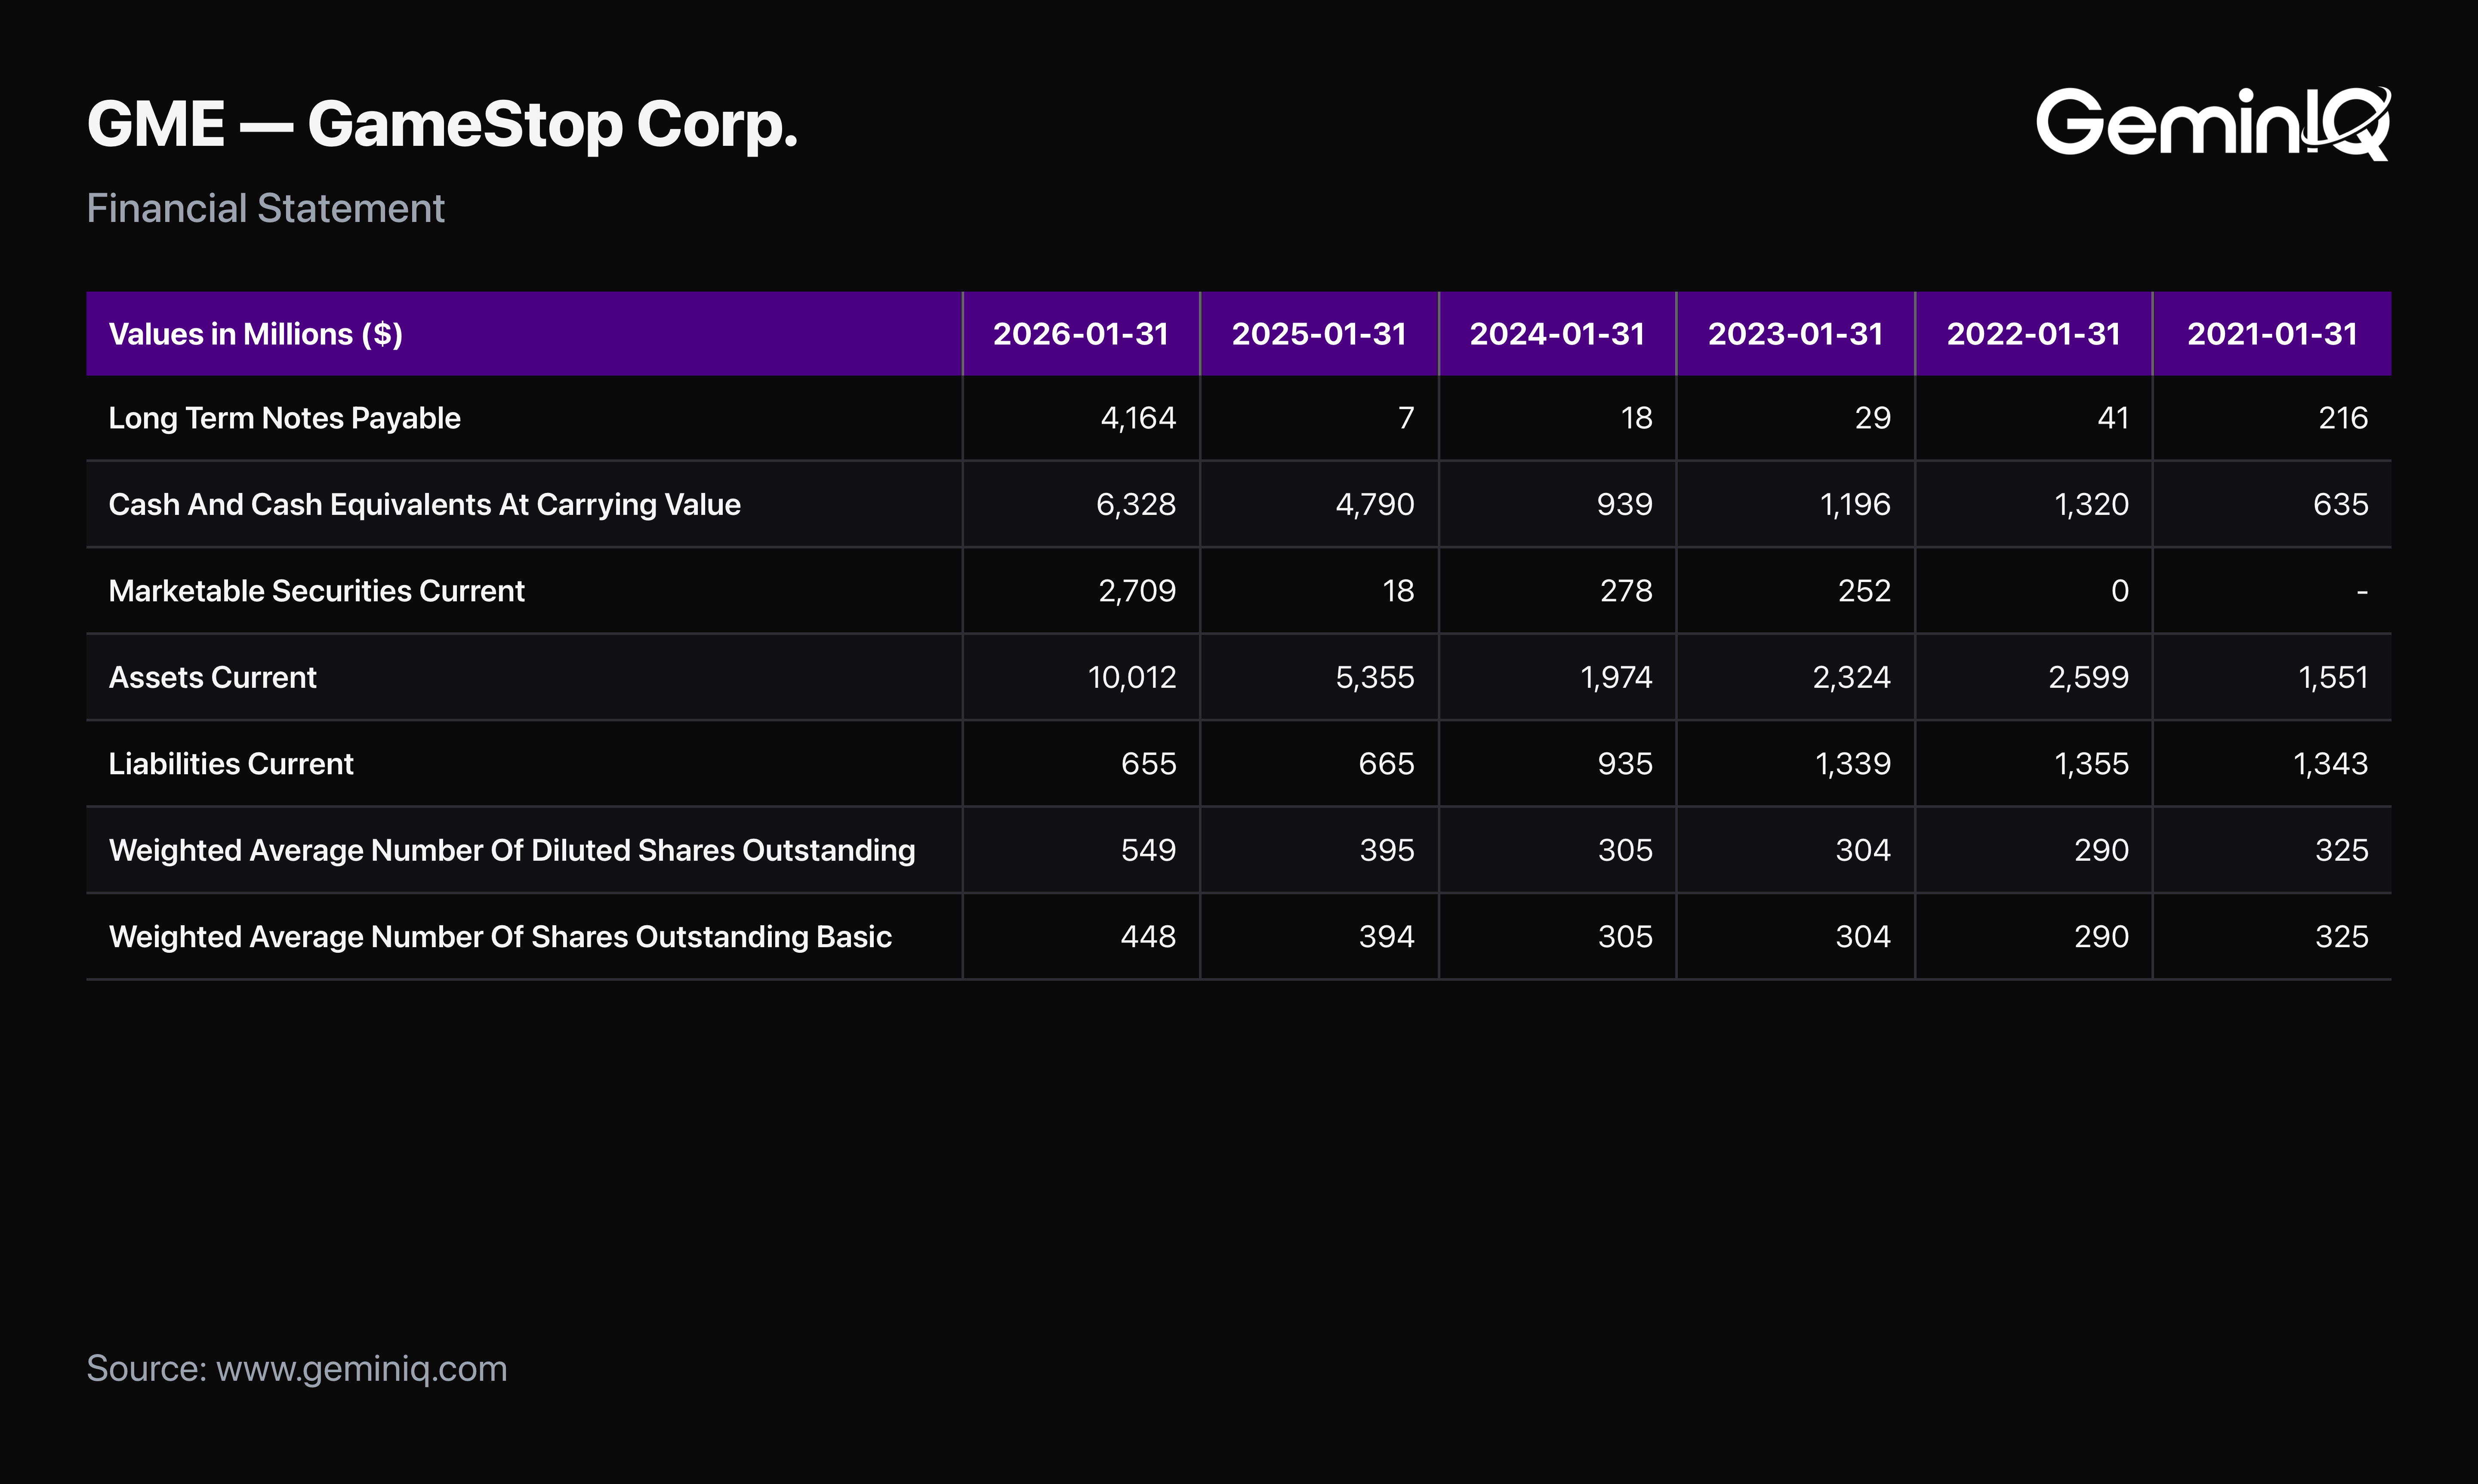Click the cash value 4,790

[x=1375, y=505]
